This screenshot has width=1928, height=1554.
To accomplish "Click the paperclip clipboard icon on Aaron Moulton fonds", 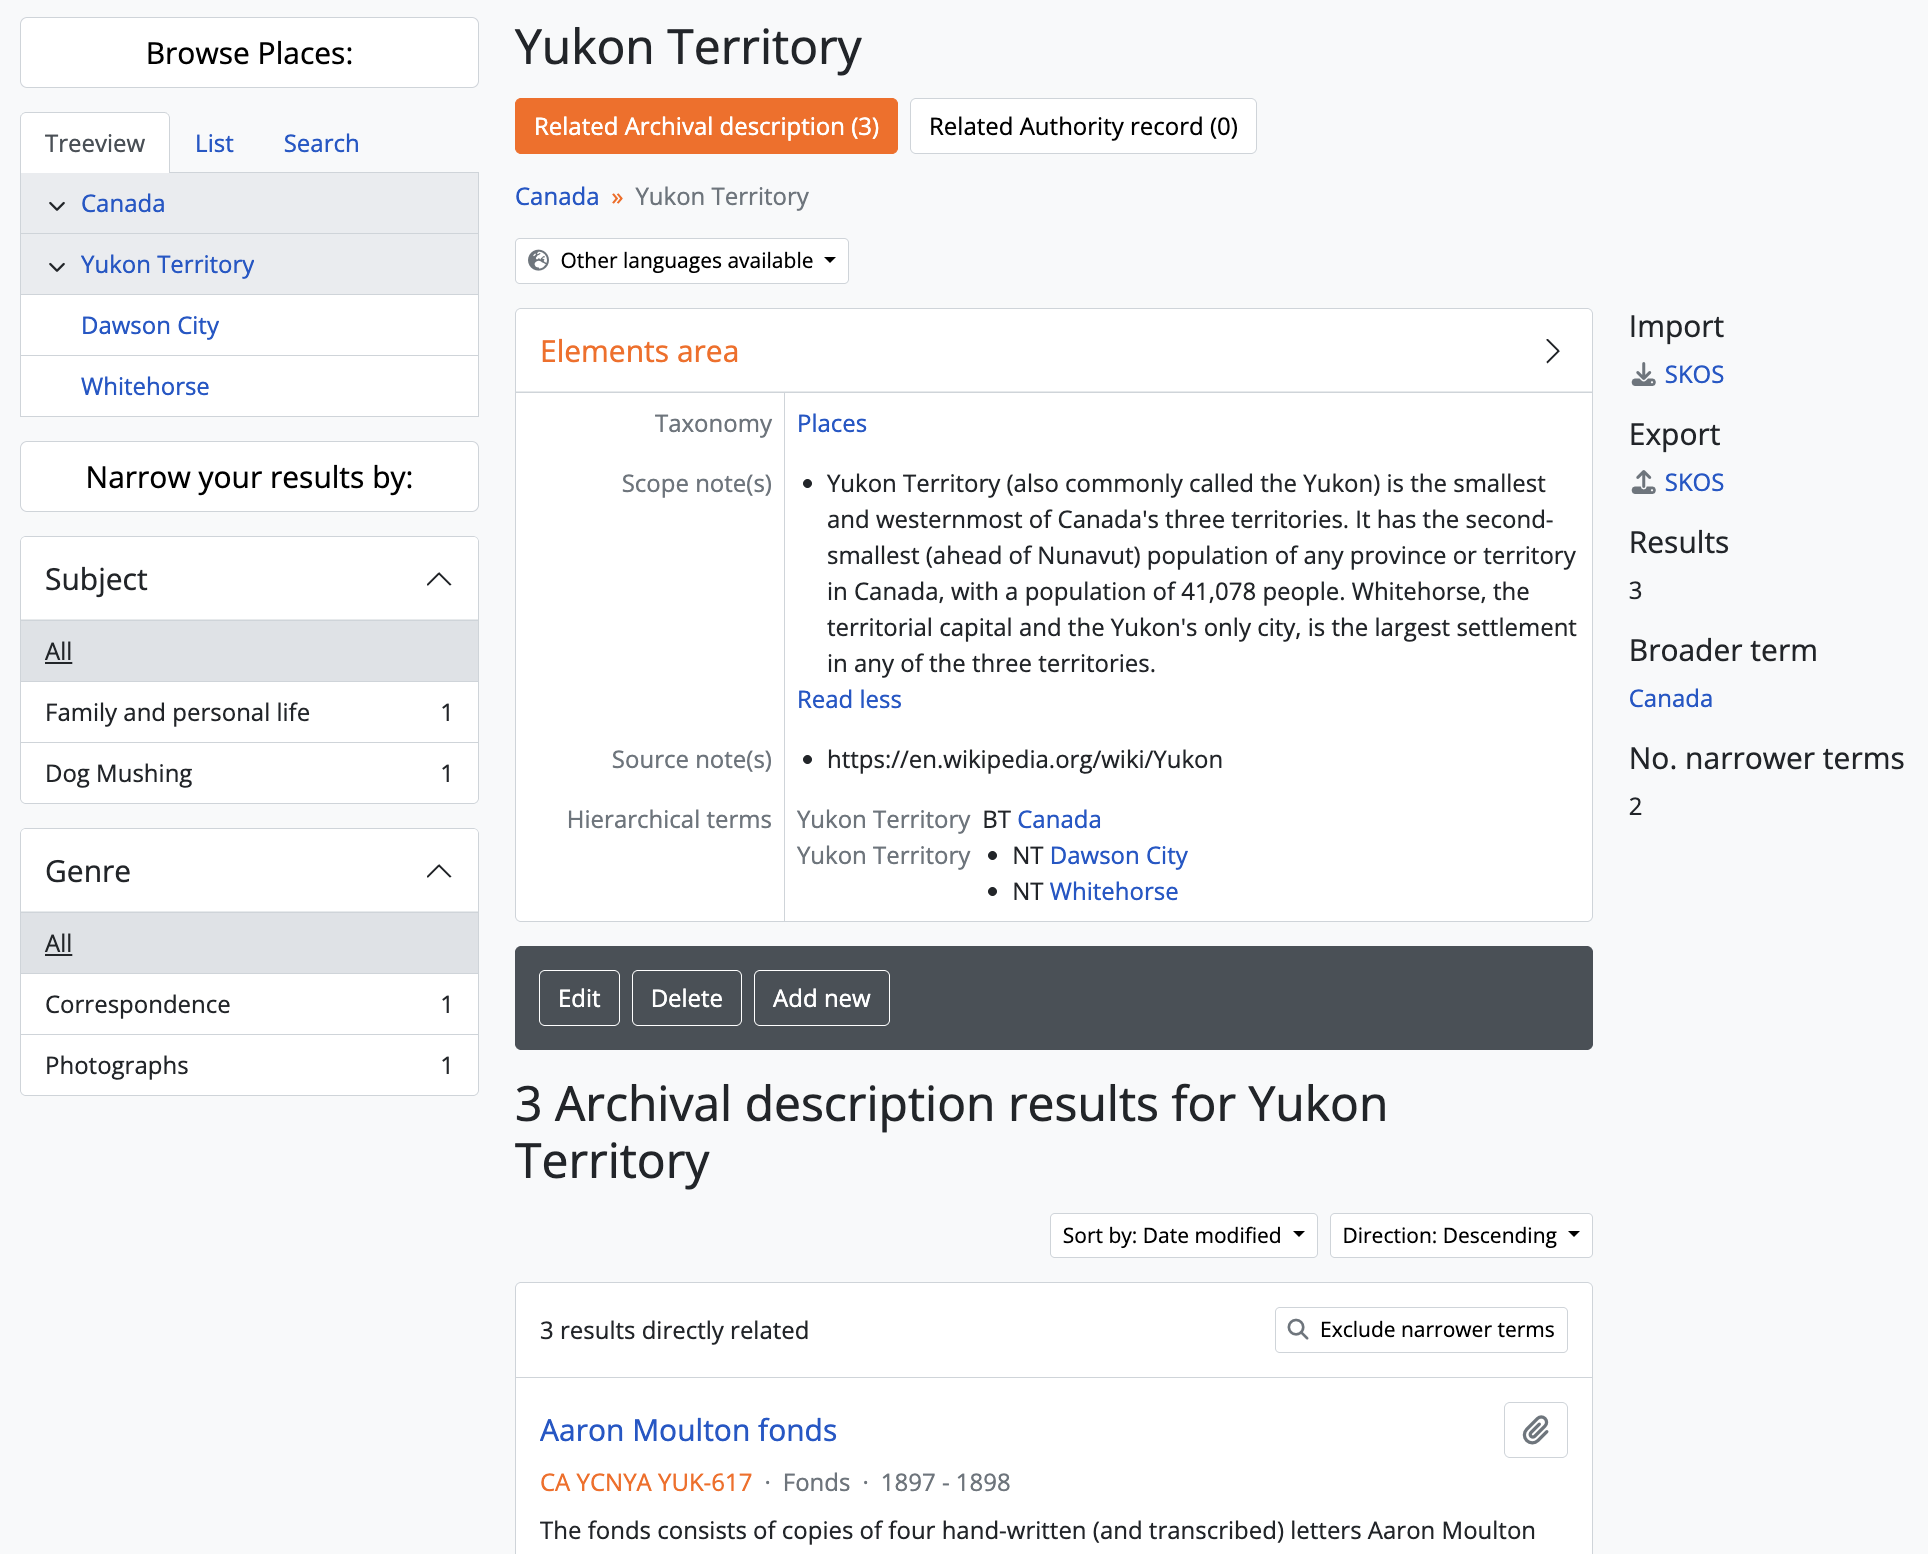I will [x=1535, y=1430].
